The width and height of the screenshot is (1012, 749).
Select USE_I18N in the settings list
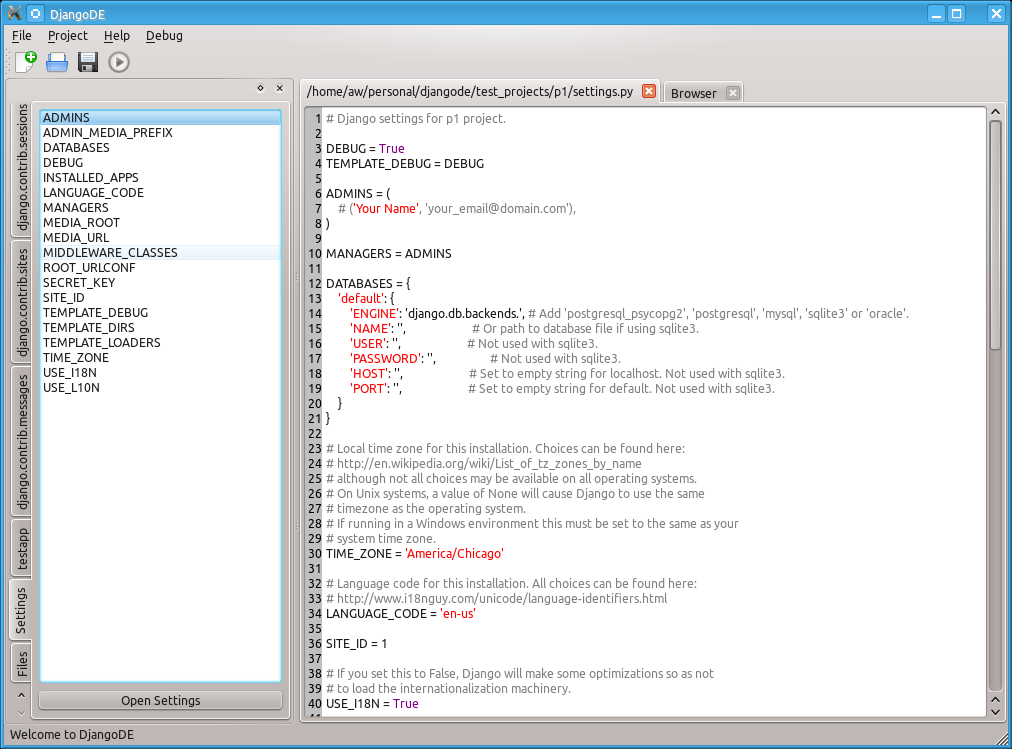160,372
